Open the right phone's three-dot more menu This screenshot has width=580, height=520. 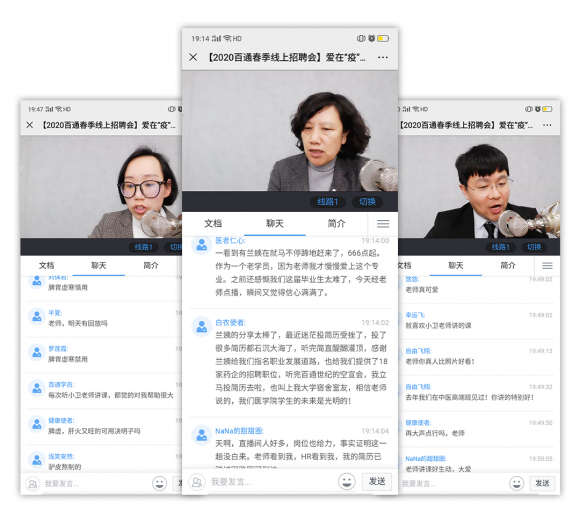tap(547, 125)
